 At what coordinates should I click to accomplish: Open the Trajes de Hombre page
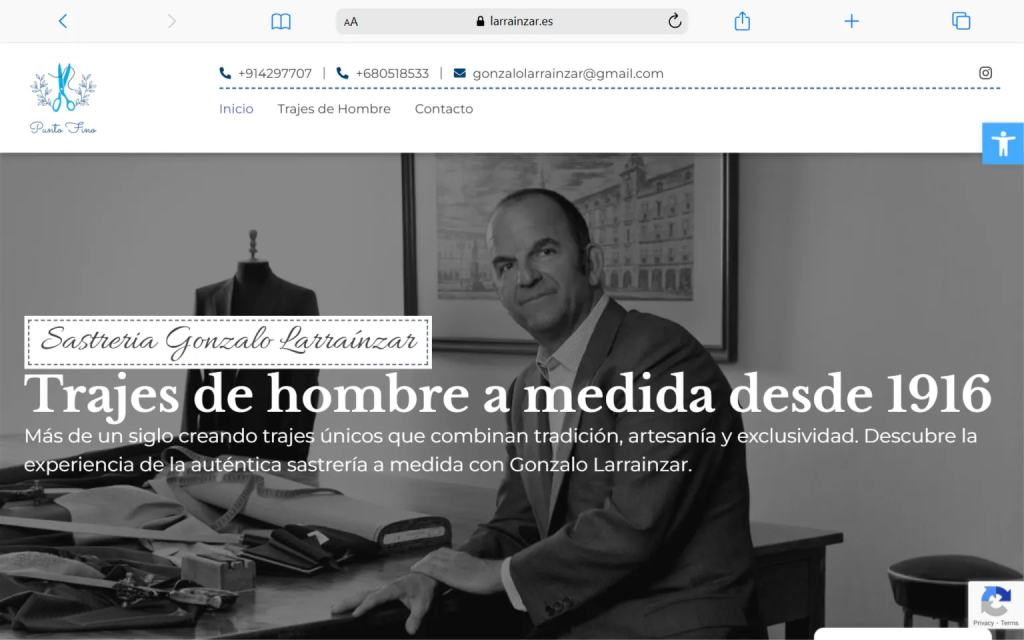tap(334, 109)
